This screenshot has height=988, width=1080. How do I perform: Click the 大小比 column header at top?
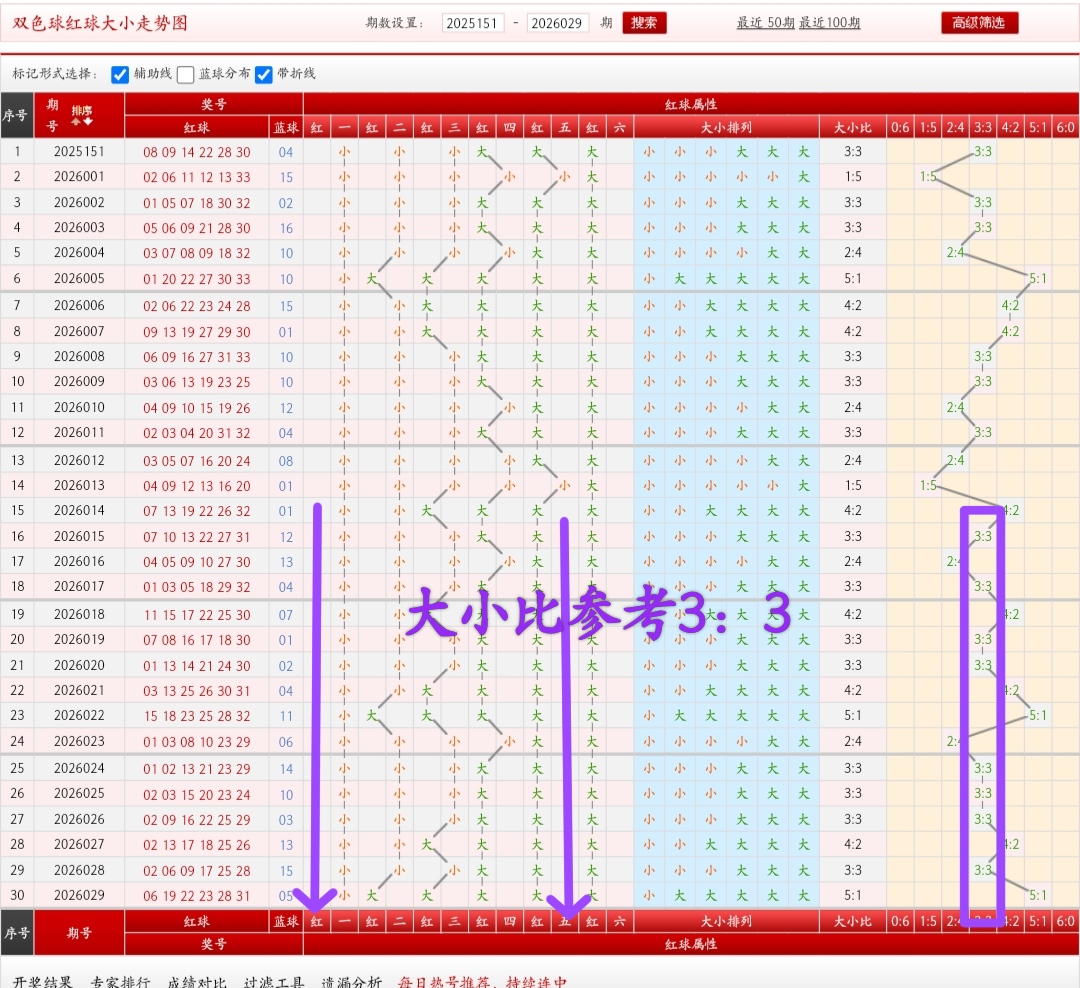(852, 127)
